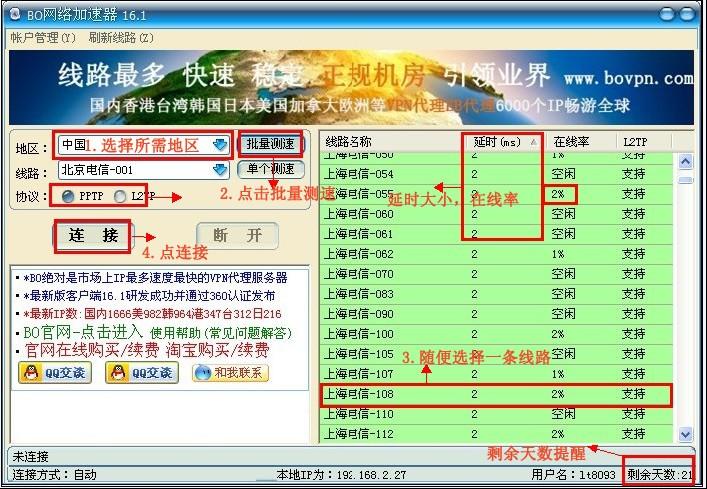Select the row 上海电信-062
707x489 pixels.
[496, 254]
